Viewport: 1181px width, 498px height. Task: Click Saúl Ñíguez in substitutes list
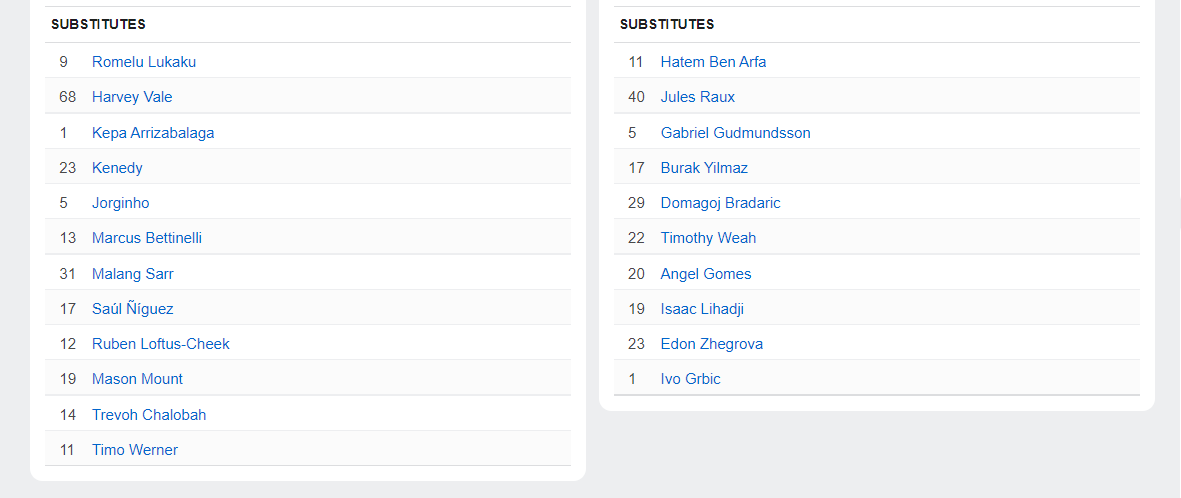[x=133, y=309]
